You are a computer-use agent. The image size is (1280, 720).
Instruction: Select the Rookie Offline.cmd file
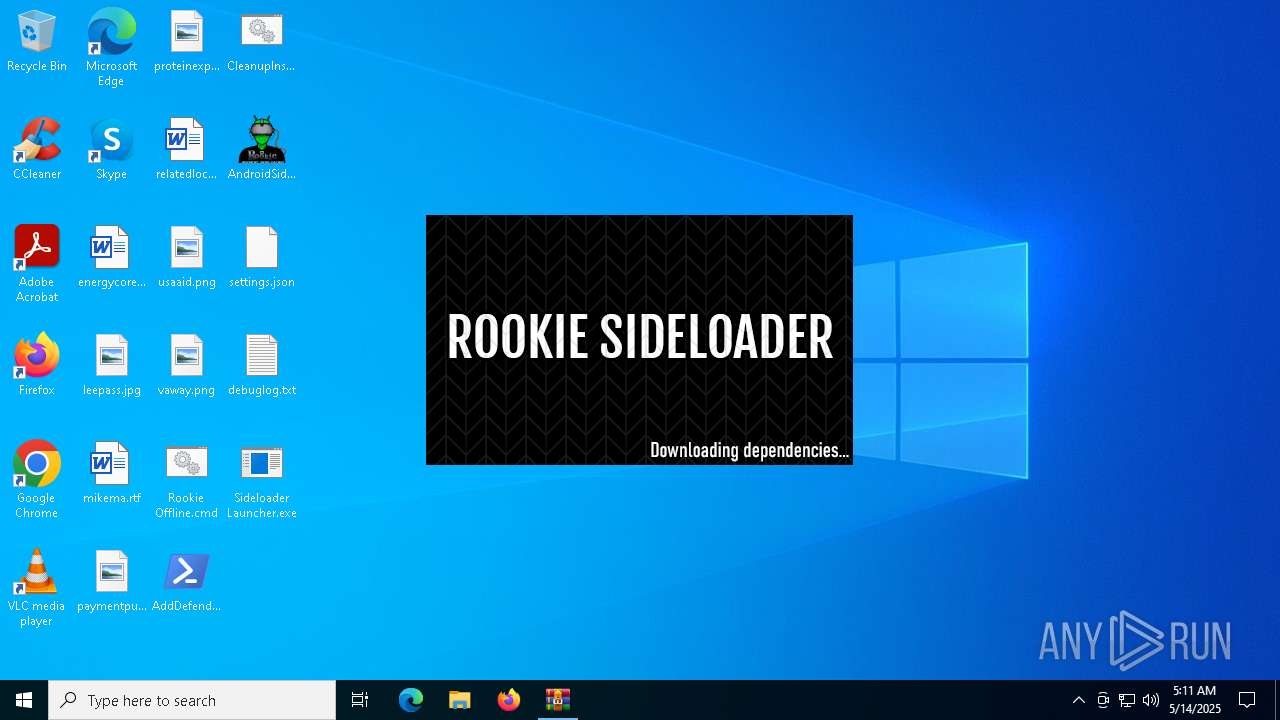(x=187, y=481)
